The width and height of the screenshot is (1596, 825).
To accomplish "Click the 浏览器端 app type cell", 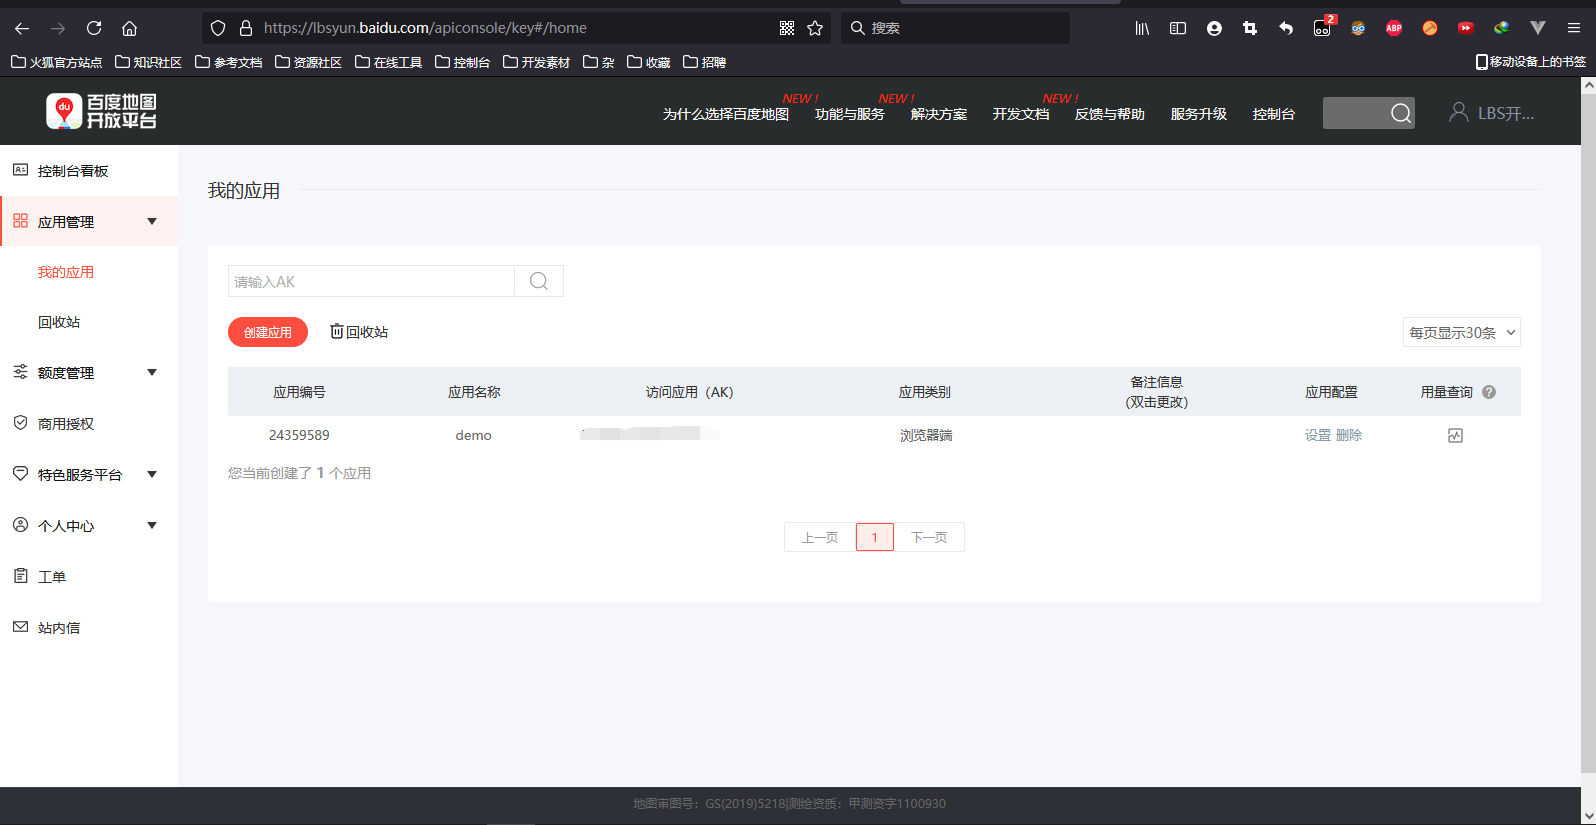I will point(926,435).
